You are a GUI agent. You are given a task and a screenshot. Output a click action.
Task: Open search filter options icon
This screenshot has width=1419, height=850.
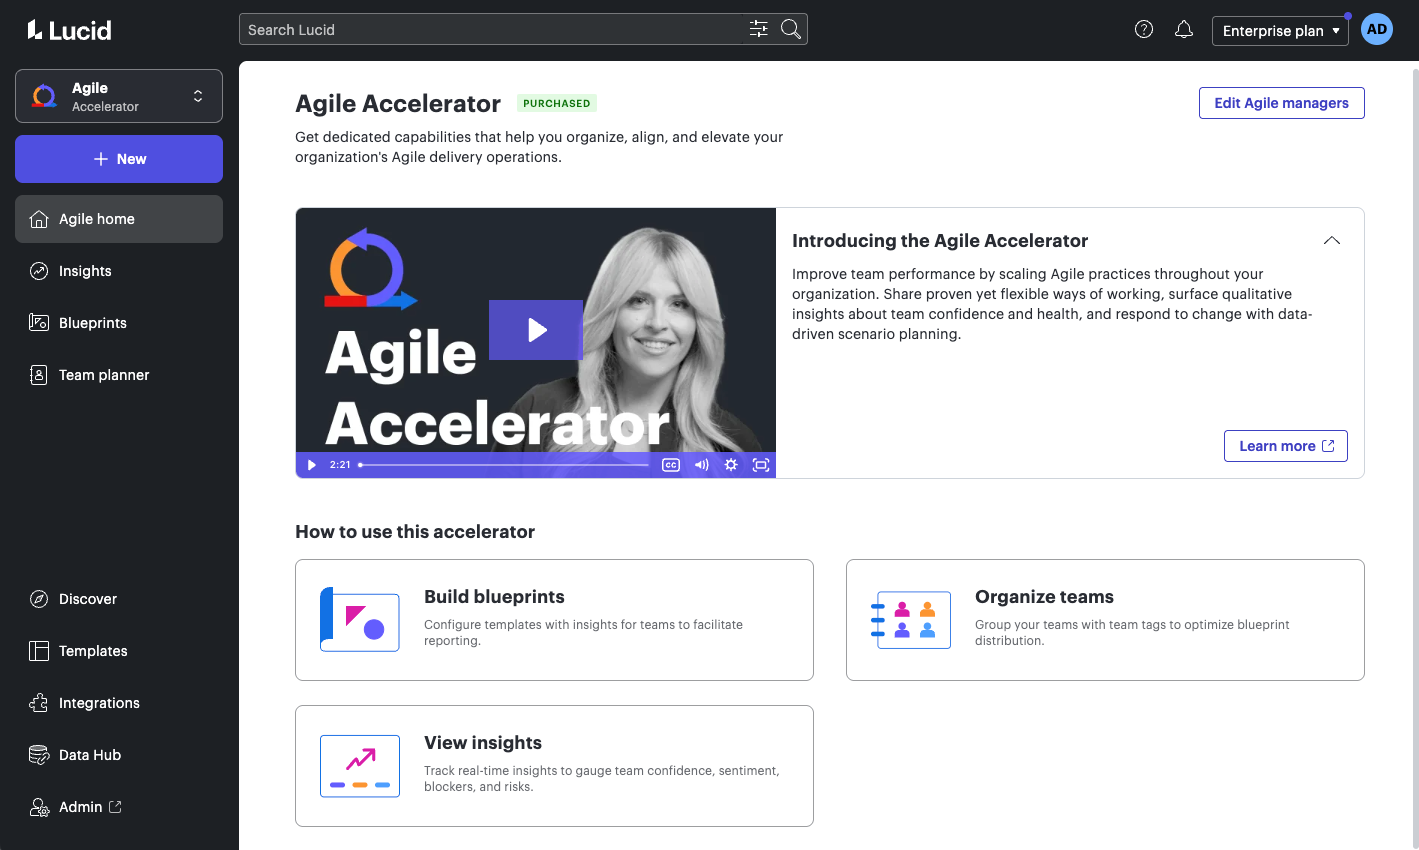tap(759, 29)
